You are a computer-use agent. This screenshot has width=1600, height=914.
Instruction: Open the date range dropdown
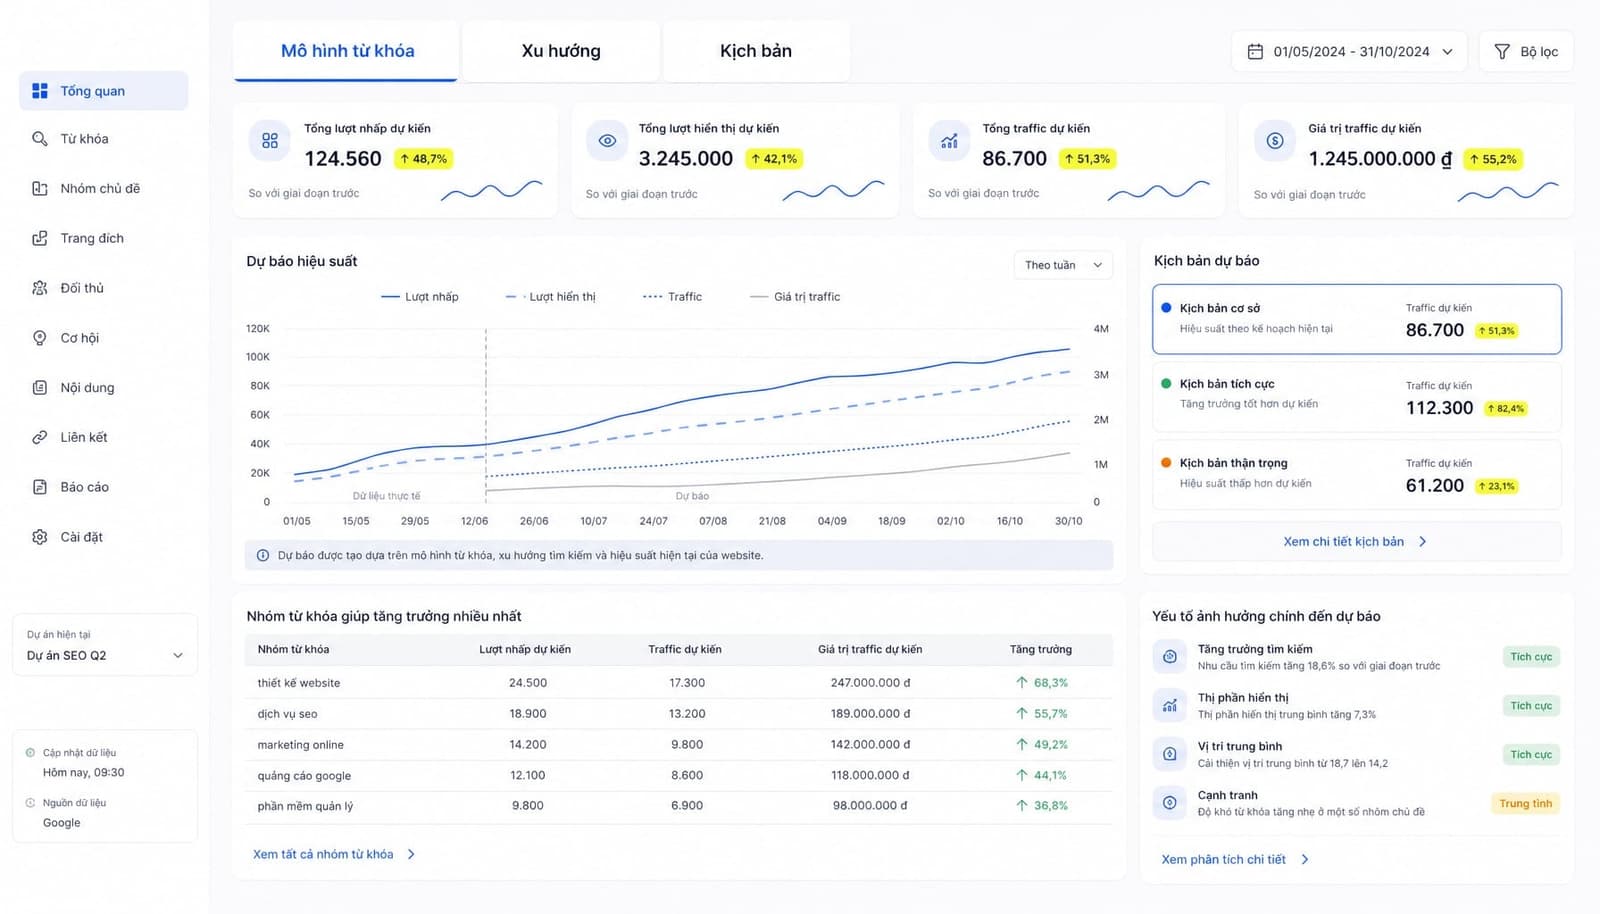pyautogui.click(x=1349, y=51)
